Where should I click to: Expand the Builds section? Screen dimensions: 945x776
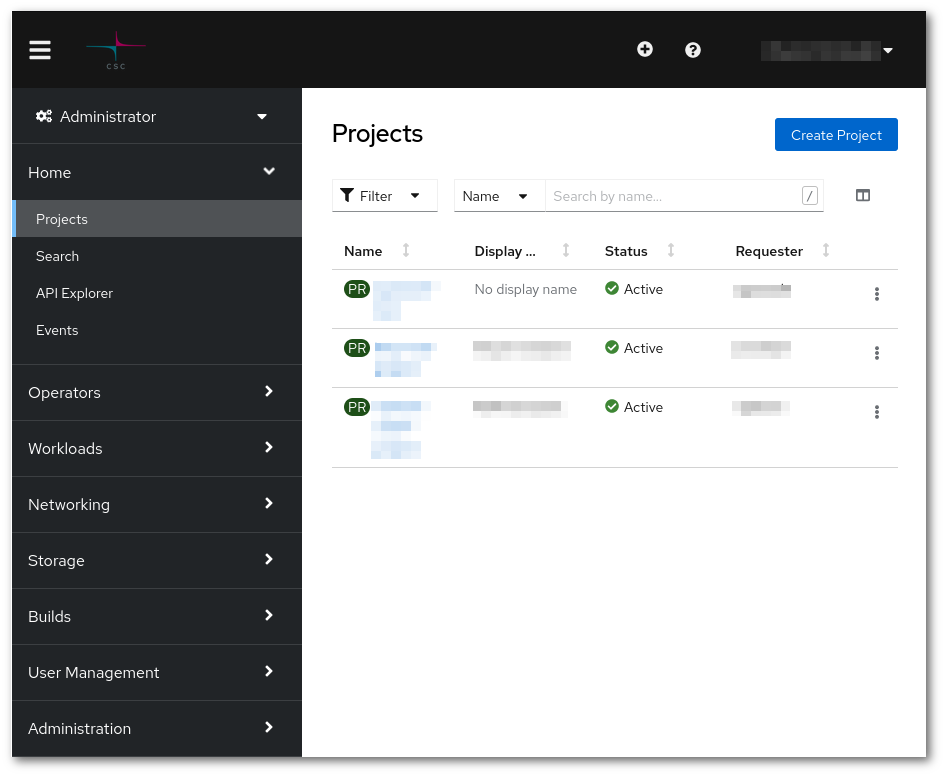tap(157, 616)
